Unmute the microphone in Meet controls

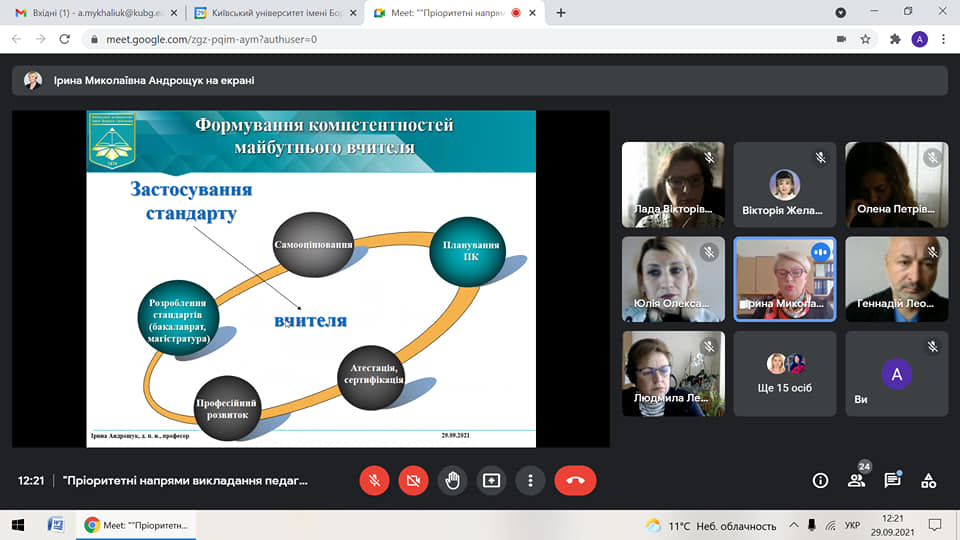point(374,480)
